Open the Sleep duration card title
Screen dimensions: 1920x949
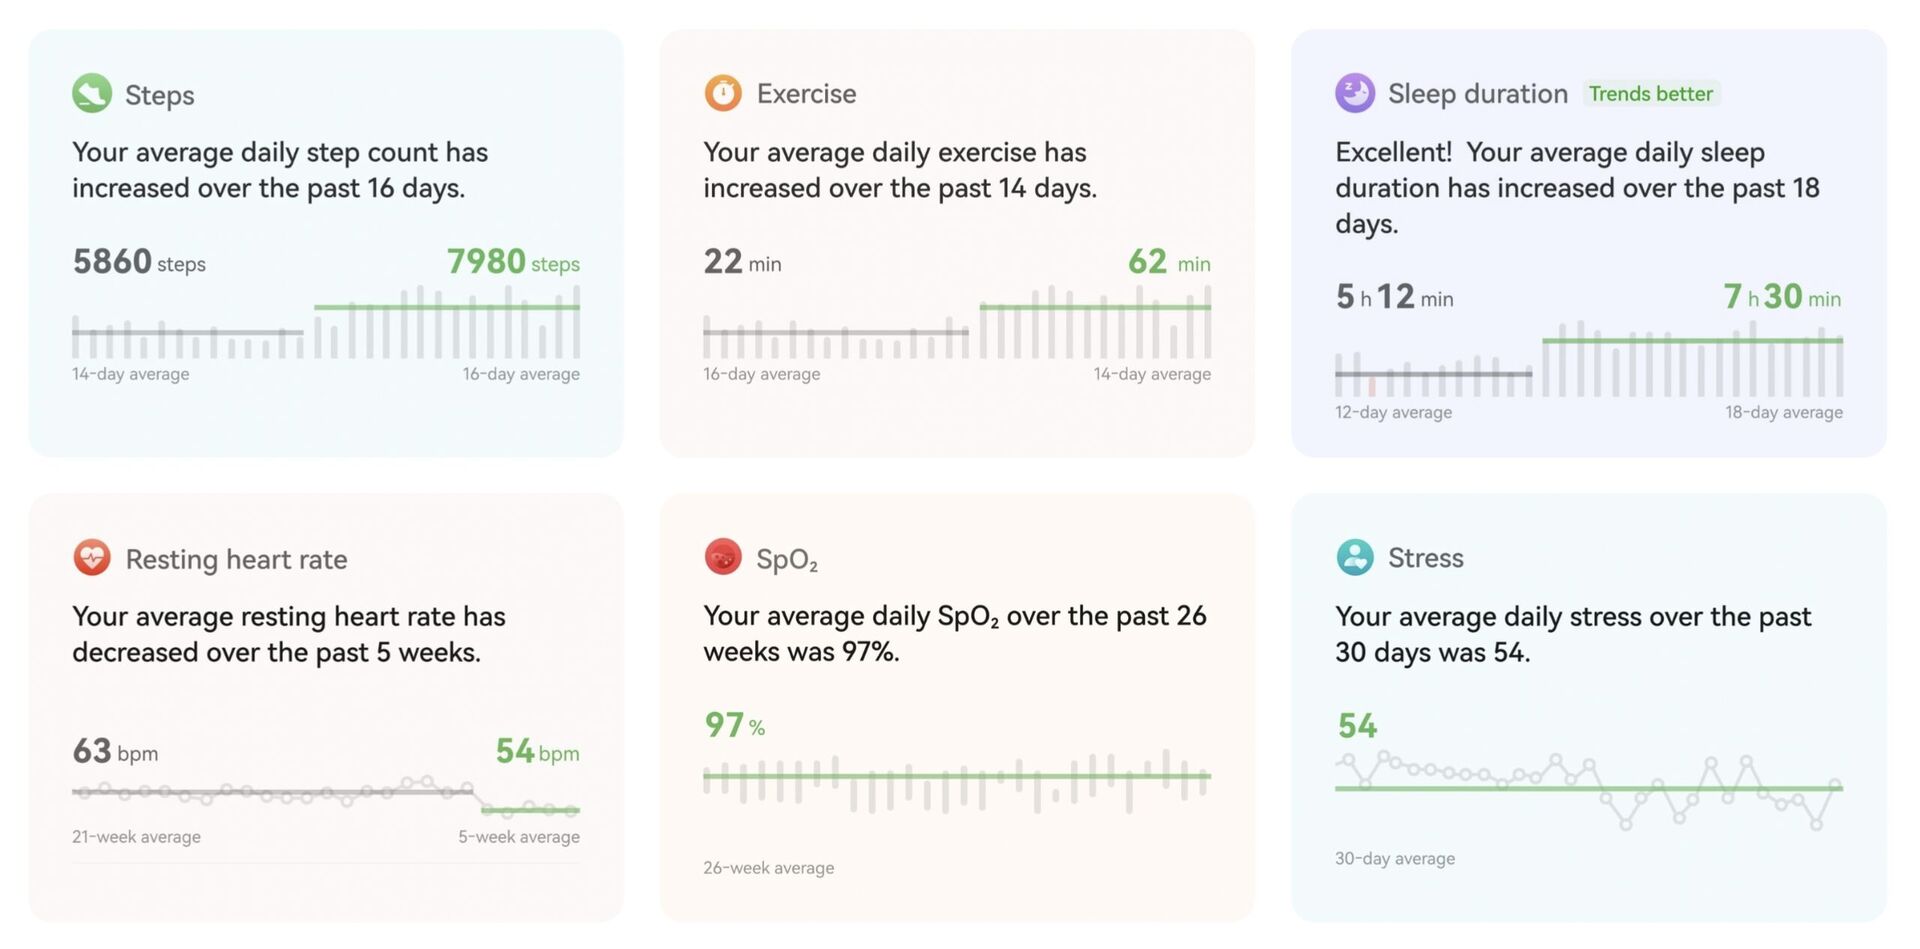[1477, 94]
